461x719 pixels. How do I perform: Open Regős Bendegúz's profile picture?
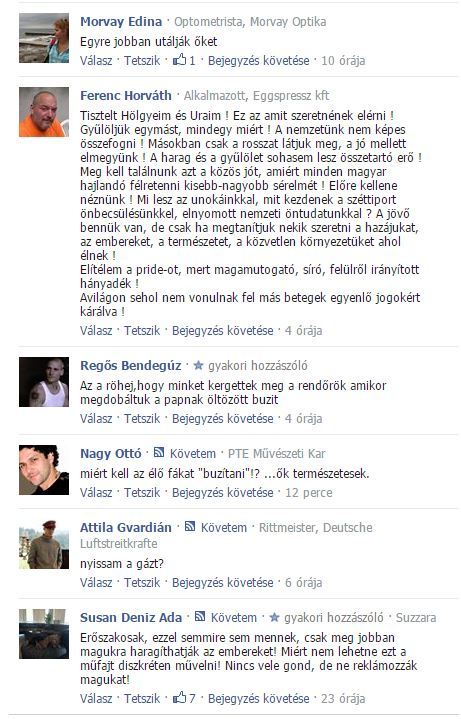pos(44,382)
